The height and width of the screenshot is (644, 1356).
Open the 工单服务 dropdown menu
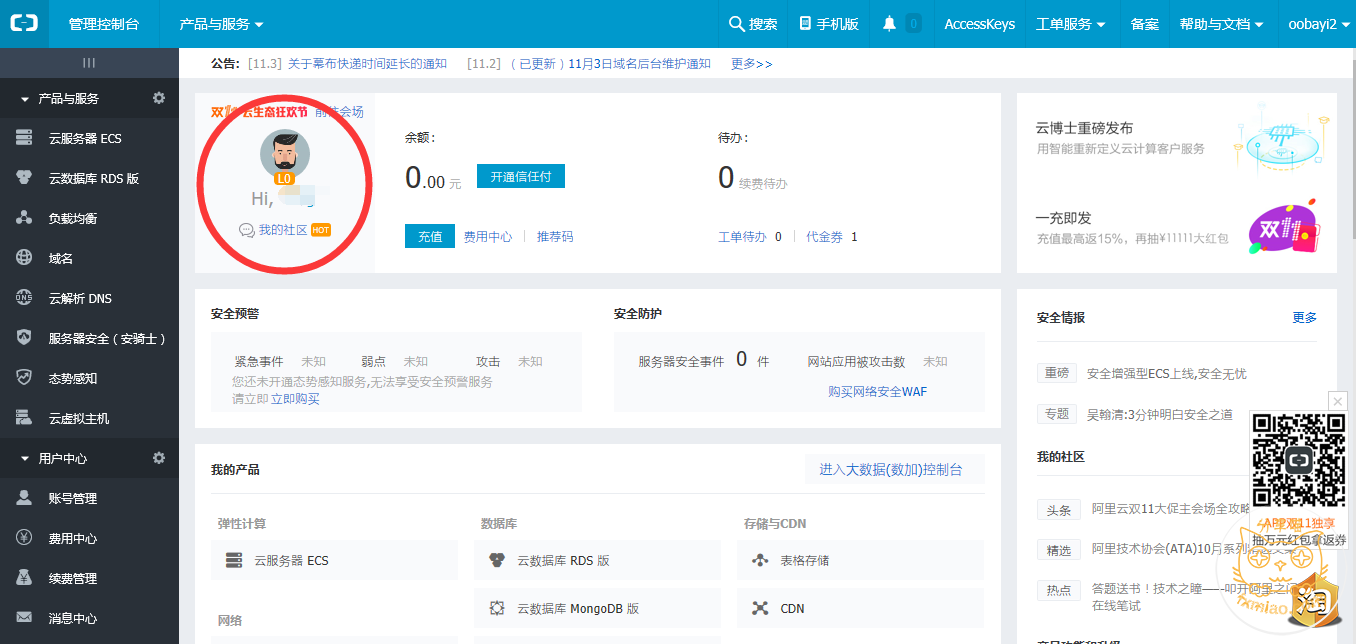pyautogui.click(x=1071, y=24)
